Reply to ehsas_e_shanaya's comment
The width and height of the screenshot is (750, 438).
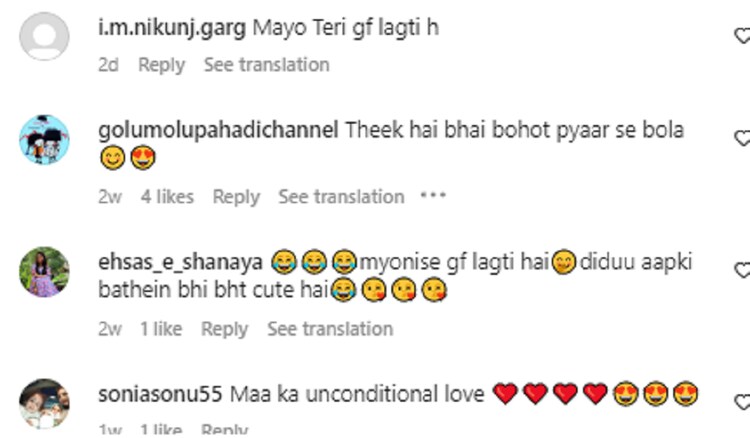[x=224, y=329]
